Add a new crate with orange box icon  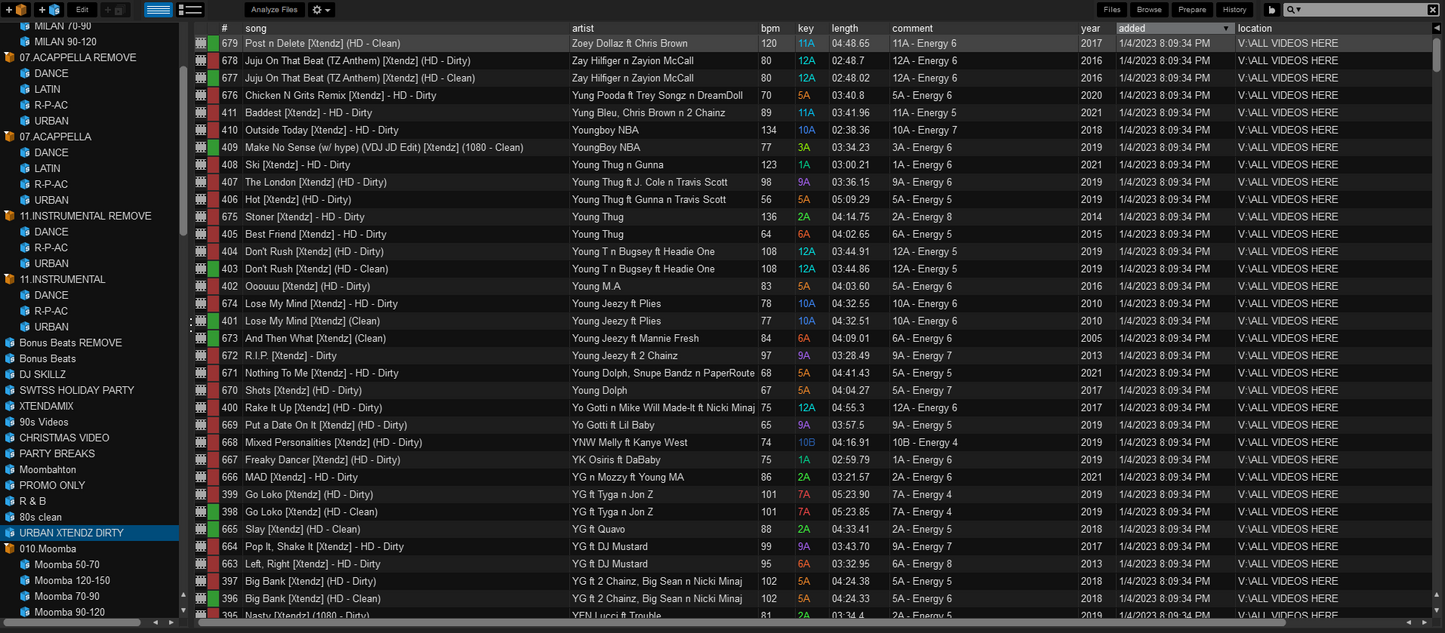[16, 10]
